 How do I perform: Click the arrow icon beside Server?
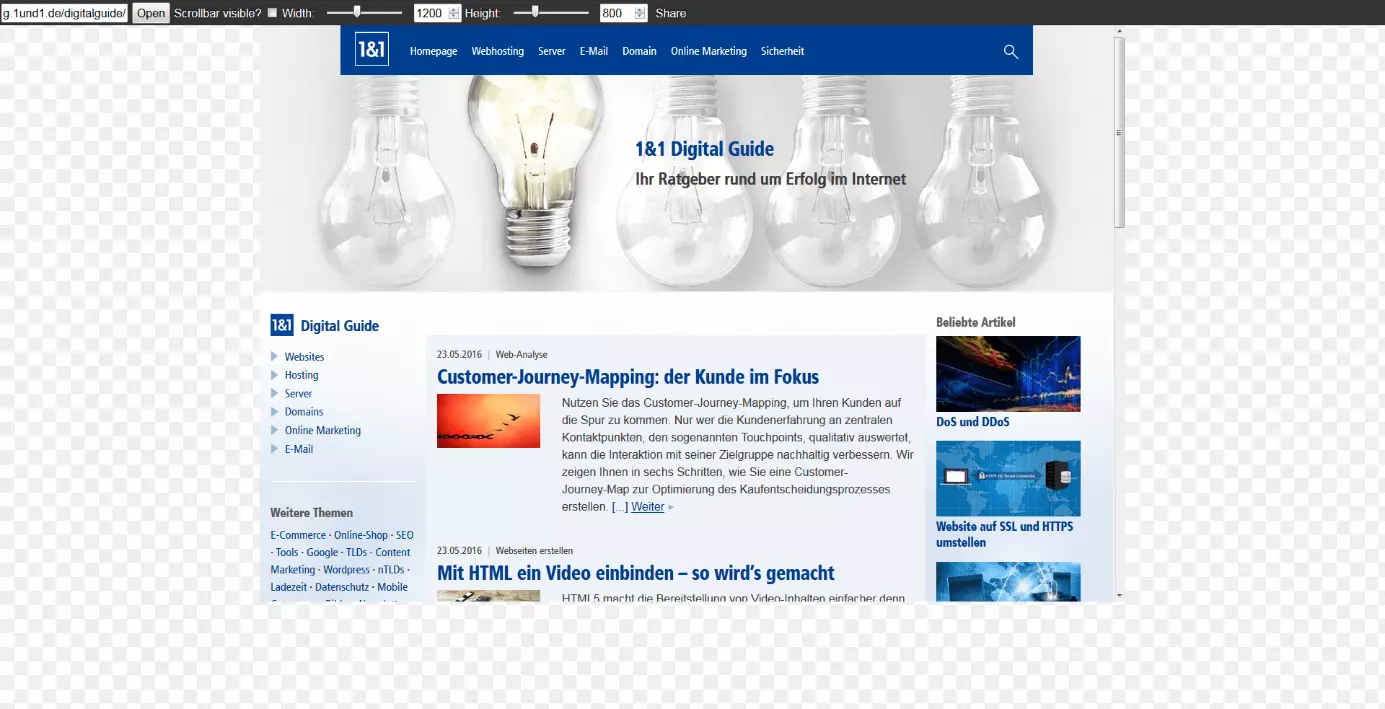pos(275,394)
